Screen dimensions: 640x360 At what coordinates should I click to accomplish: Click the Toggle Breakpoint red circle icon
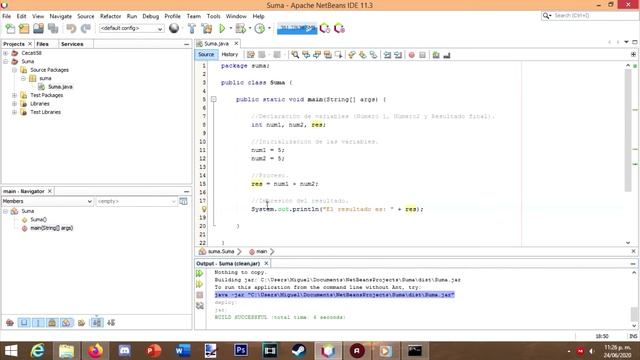(x=411, y=55)
